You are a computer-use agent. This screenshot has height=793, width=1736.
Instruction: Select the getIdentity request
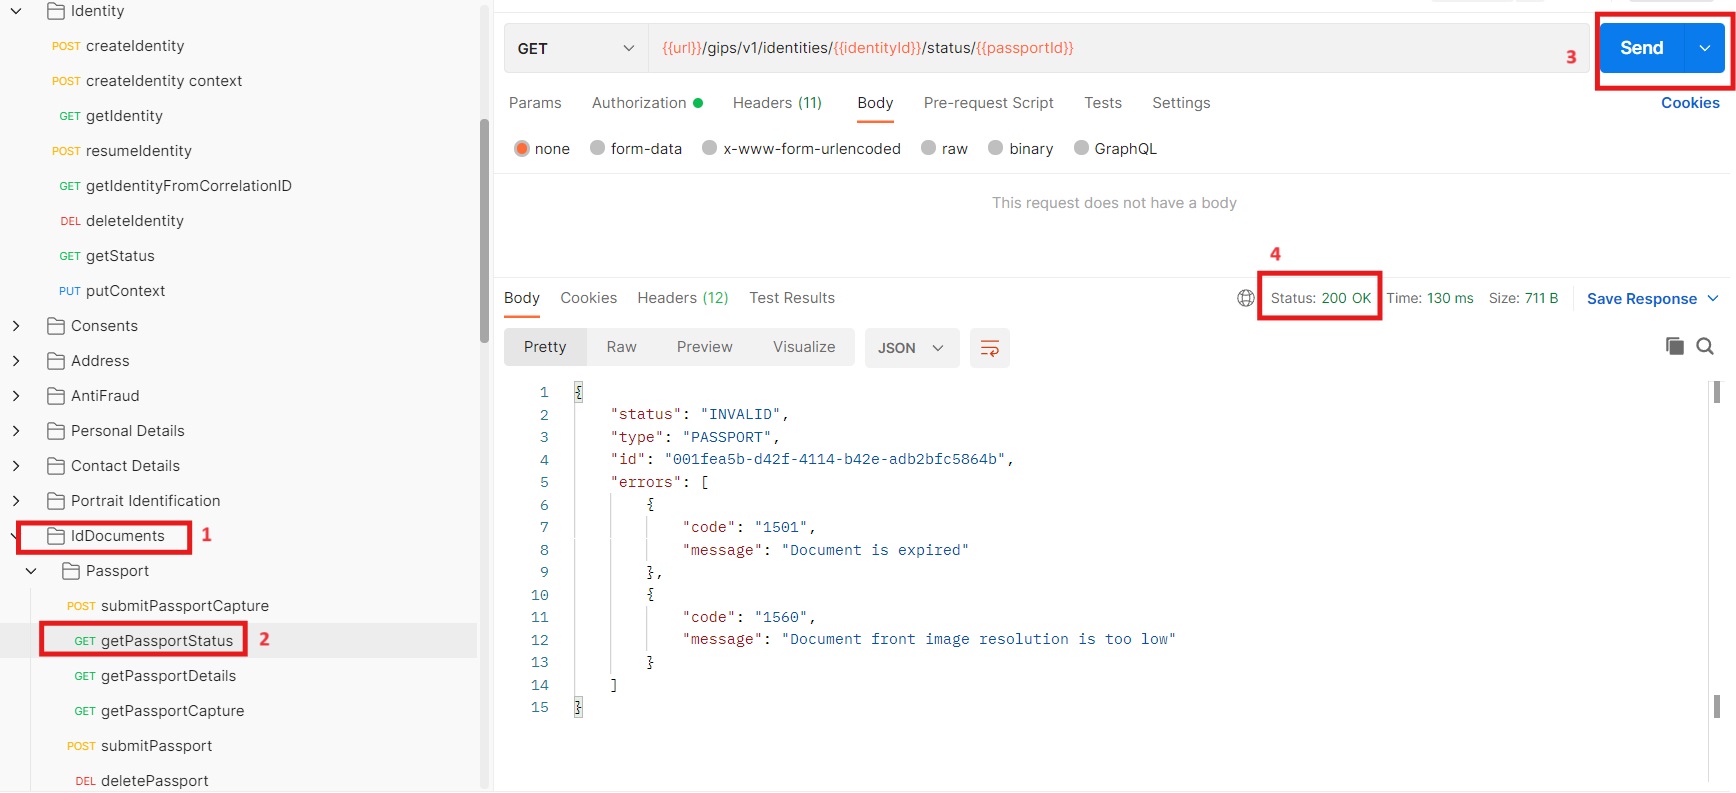coord(110,116)
